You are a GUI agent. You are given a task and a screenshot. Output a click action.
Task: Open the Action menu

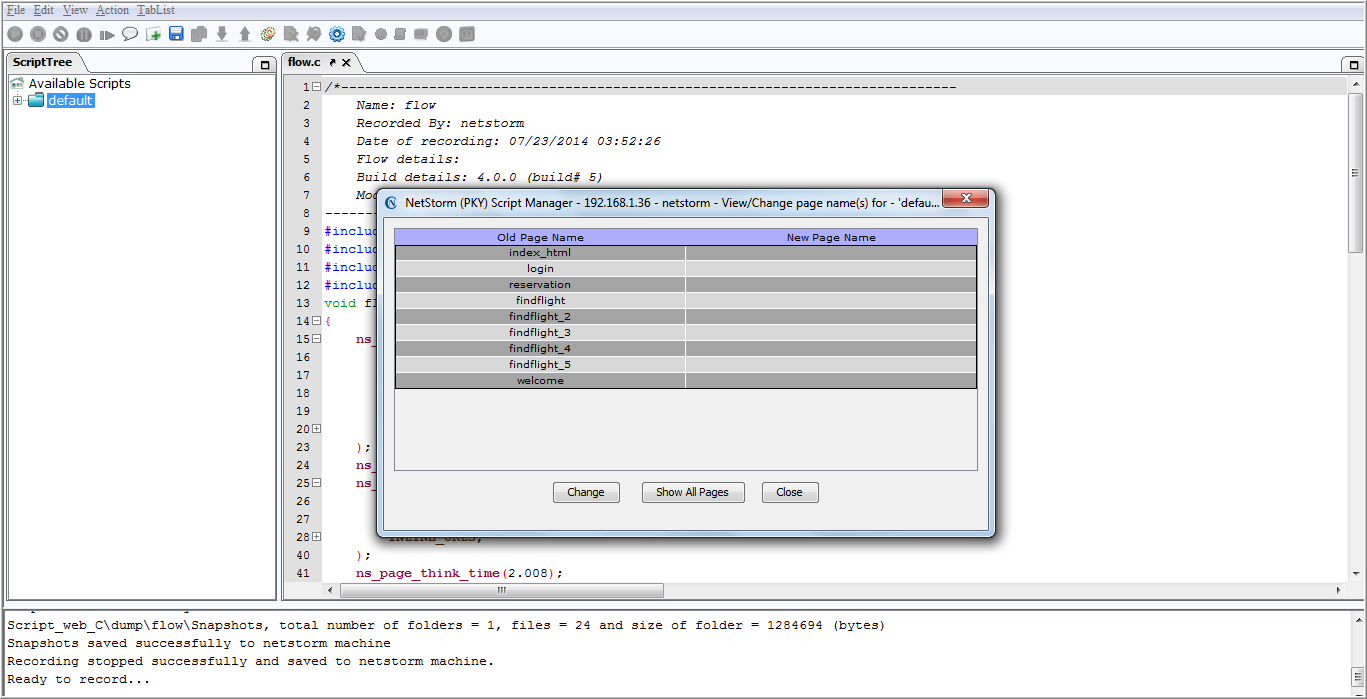click(x=112, y=10)
